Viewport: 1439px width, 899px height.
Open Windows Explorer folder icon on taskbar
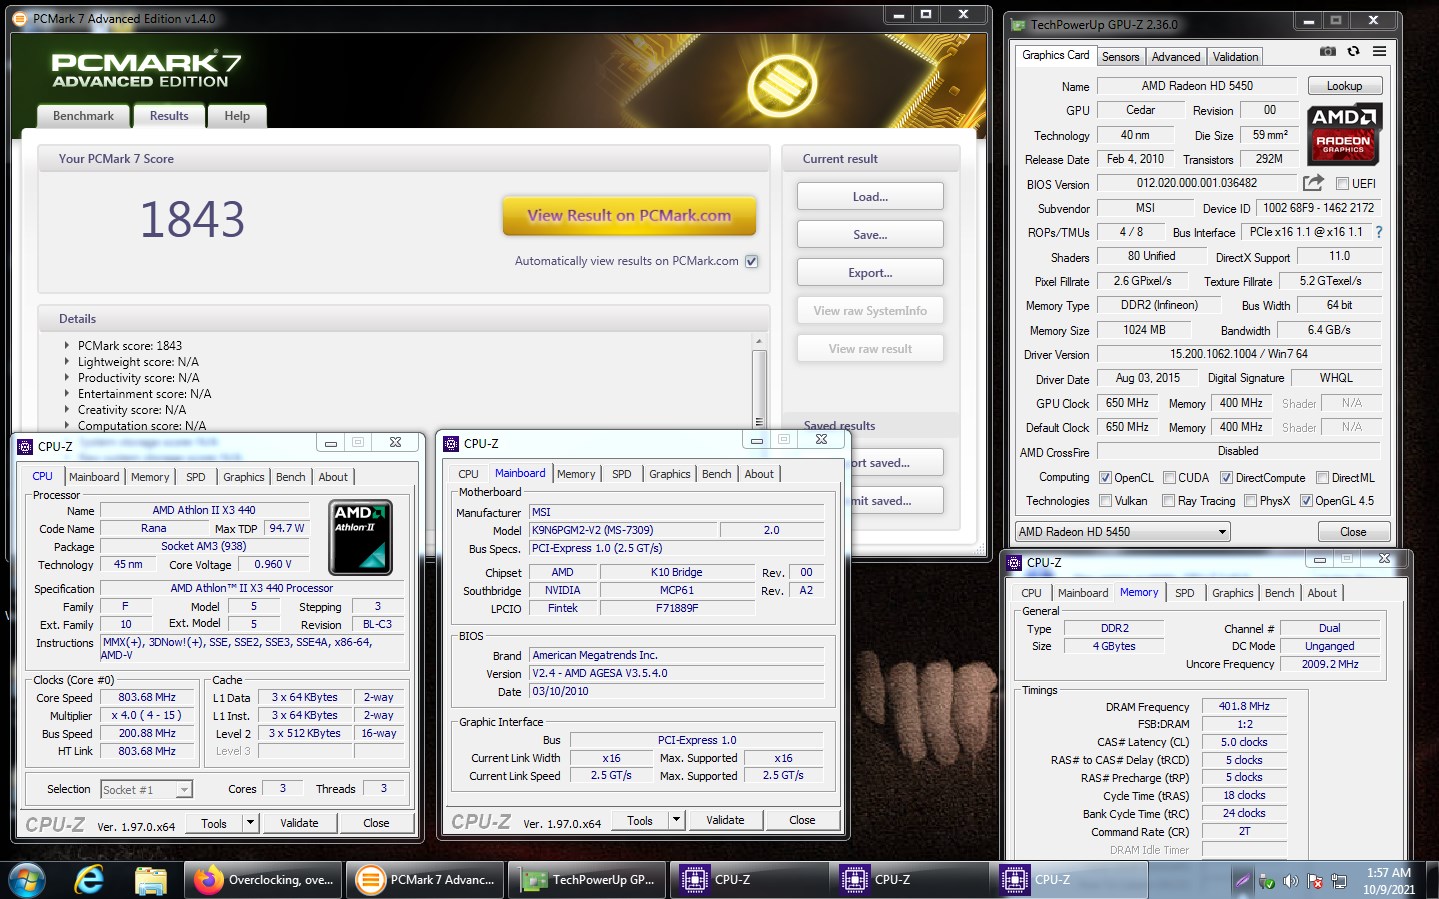pos(150,880)
